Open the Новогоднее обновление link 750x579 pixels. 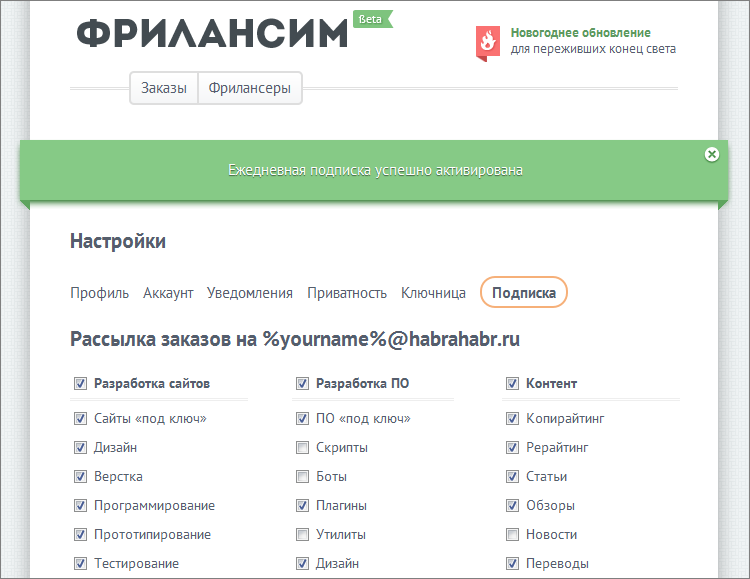tap(580, 33)
